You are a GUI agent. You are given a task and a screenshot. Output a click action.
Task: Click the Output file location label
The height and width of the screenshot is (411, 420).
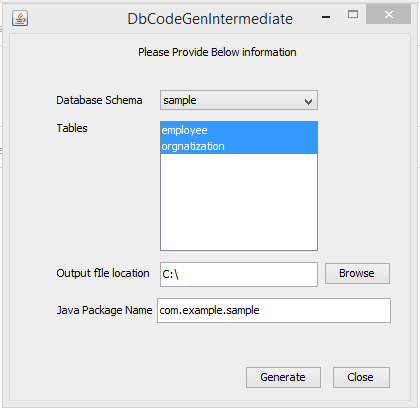pyautogui.click(x=103, y=273)
